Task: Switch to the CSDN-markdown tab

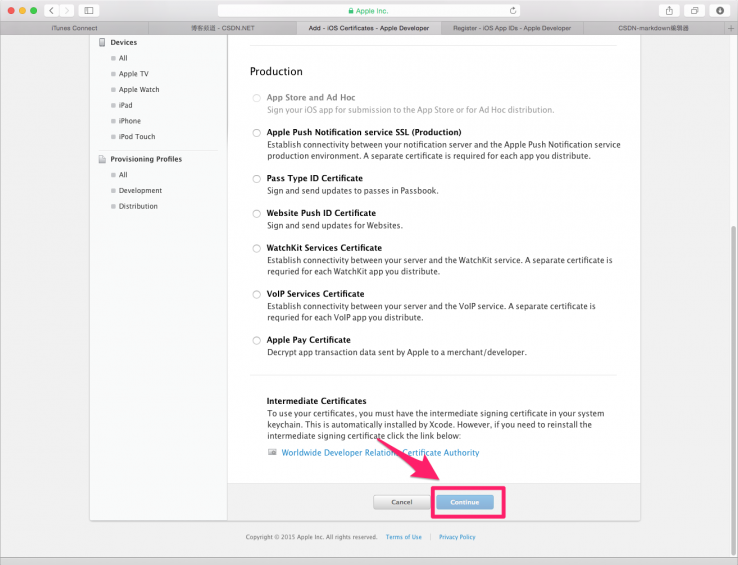Action: 654,28
